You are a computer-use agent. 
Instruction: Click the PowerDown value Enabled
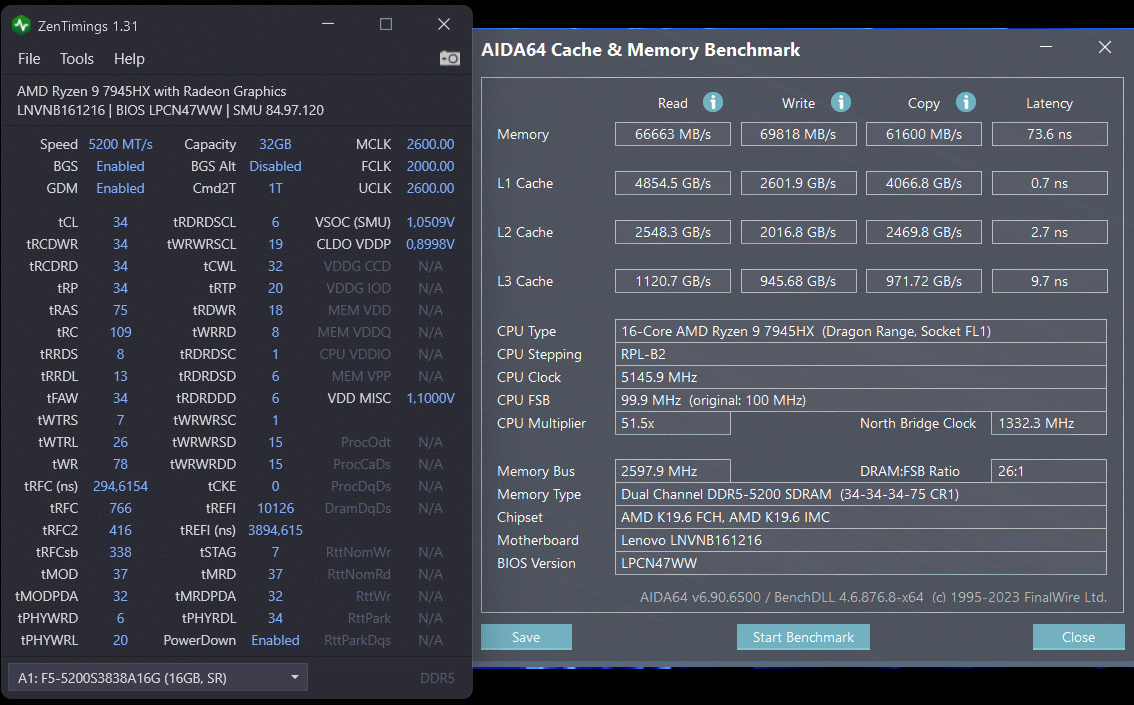(x=276, y=640)
